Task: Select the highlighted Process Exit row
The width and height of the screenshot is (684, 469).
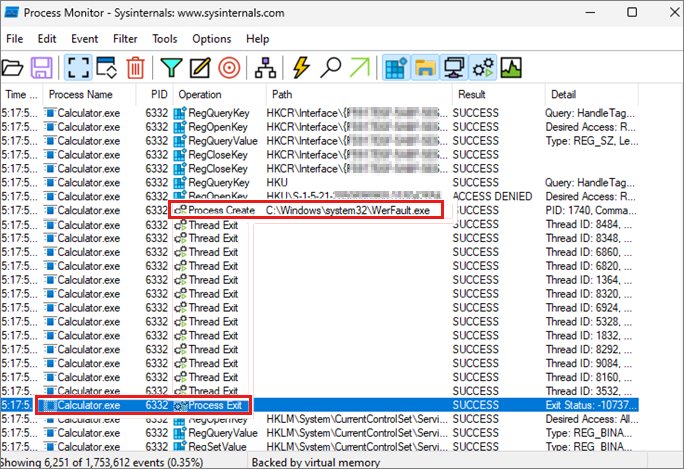Action: click(319, 405)
